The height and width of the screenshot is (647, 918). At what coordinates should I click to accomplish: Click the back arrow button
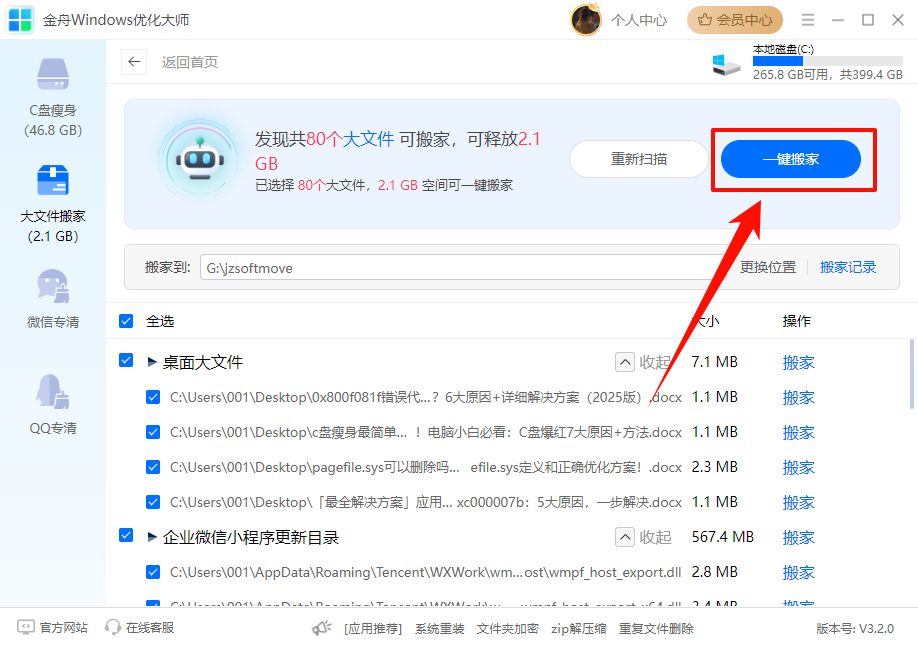coord(134,62)
